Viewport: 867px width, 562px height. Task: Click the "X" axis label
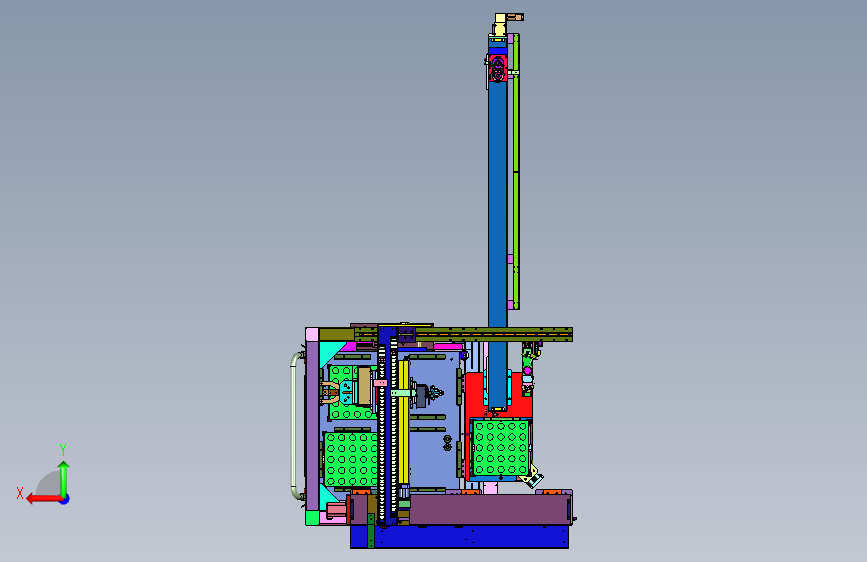pos(20,493)
